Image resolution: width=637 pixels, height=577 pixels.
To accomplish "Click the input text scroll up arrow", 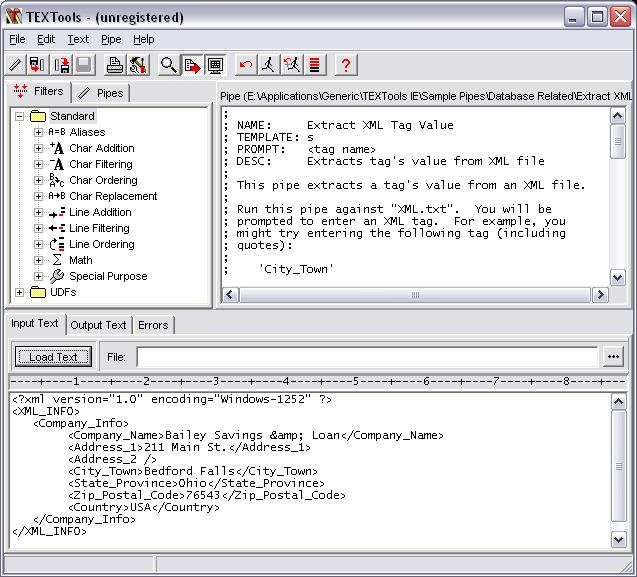I will click(x=618, y=402).
